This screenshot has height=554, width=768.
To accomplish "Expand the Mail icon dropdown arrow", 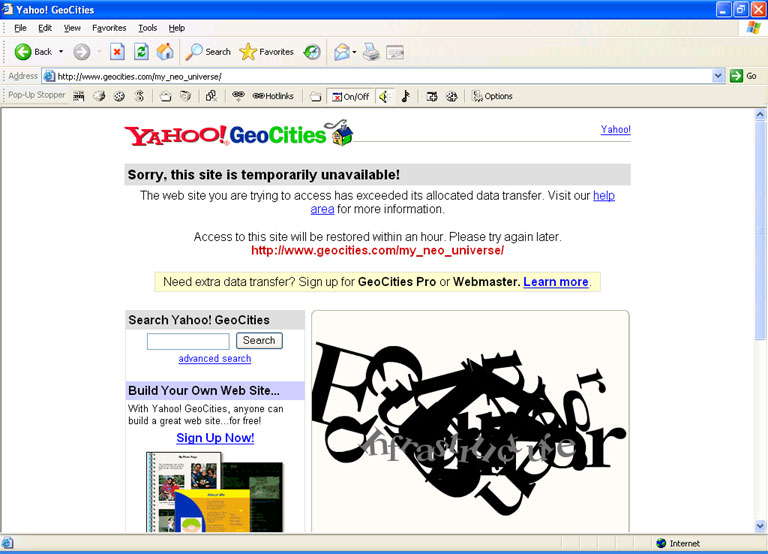I will point(354,52).
